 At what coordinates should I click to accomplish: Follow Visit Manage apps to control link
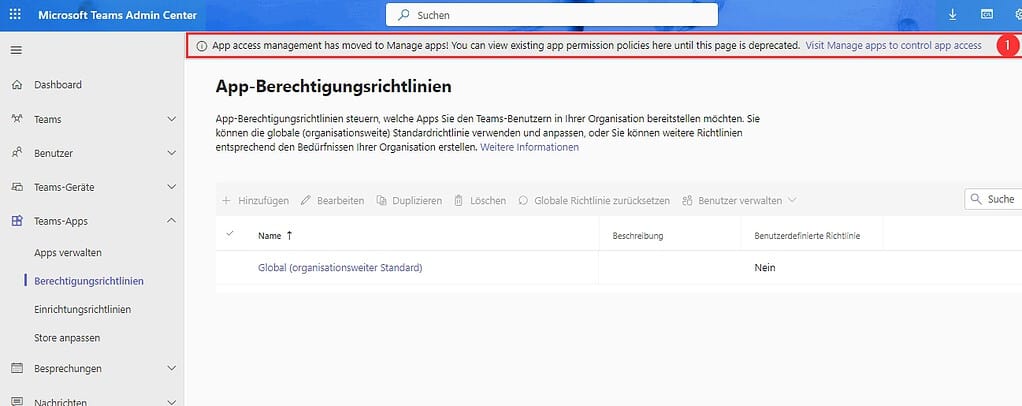tap(894, 46)
